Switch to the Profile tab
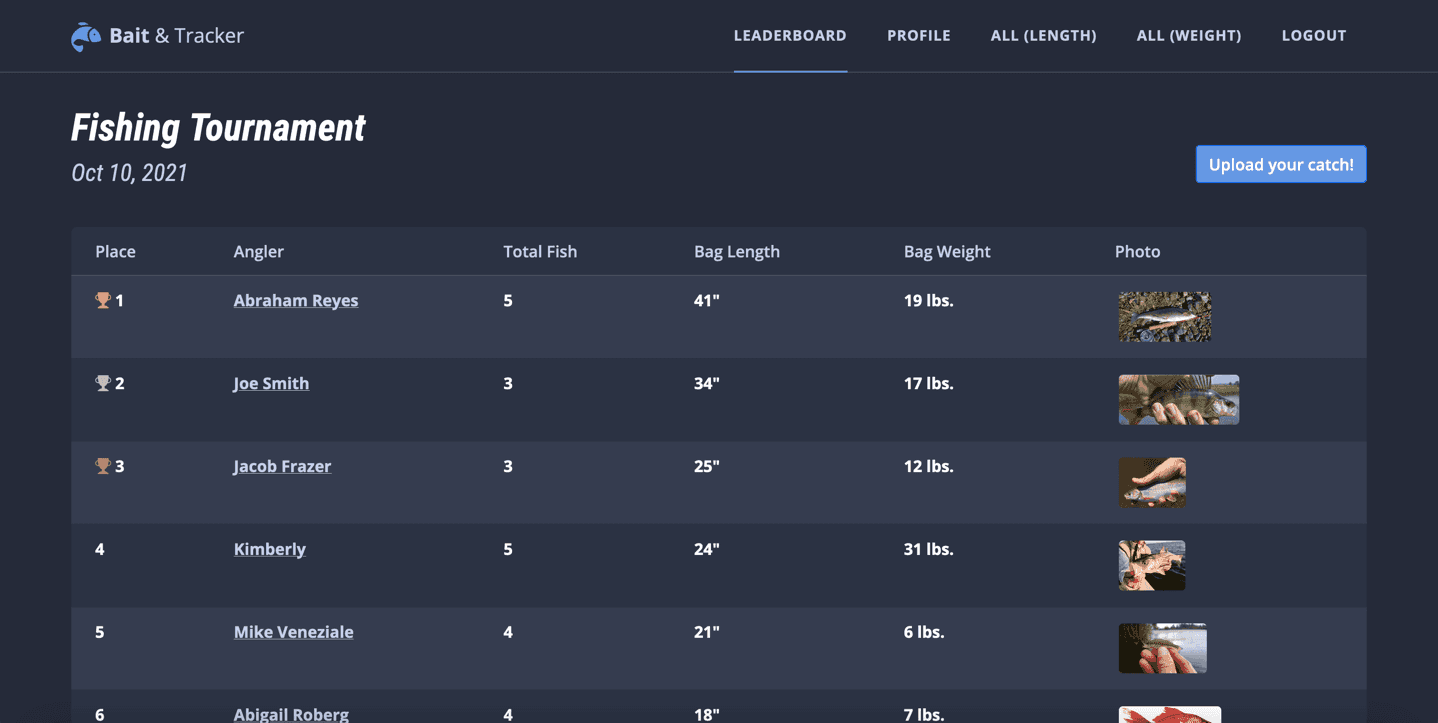Screen dimensions: 1438x723 [918, 35]
